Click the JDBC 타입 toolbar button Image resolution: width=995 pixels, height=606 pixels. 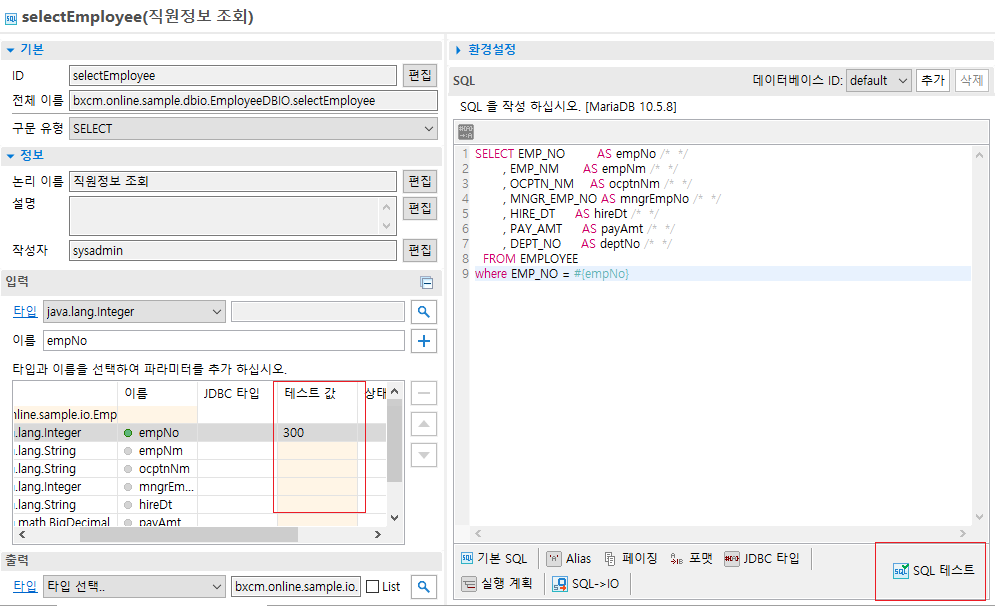click(762, 558)
